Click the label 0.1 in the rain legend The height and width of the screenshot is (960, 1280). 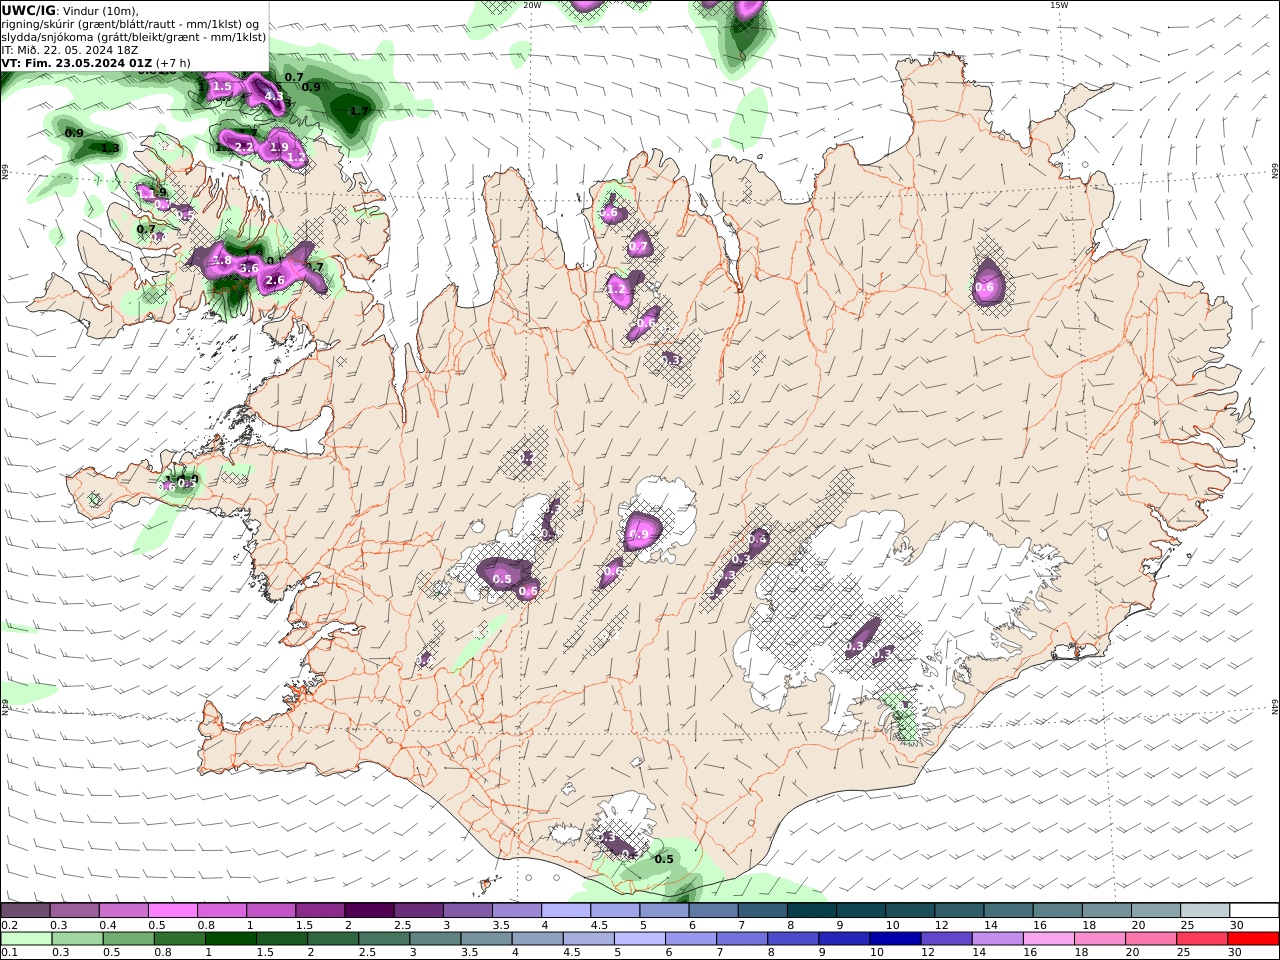[9, 953]
